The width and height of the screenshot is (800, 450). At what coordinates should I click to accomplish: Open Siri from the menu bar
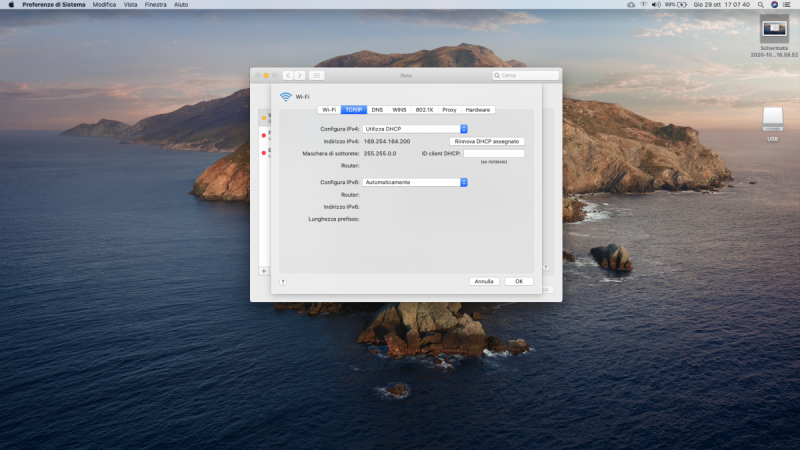pos(774,4)
